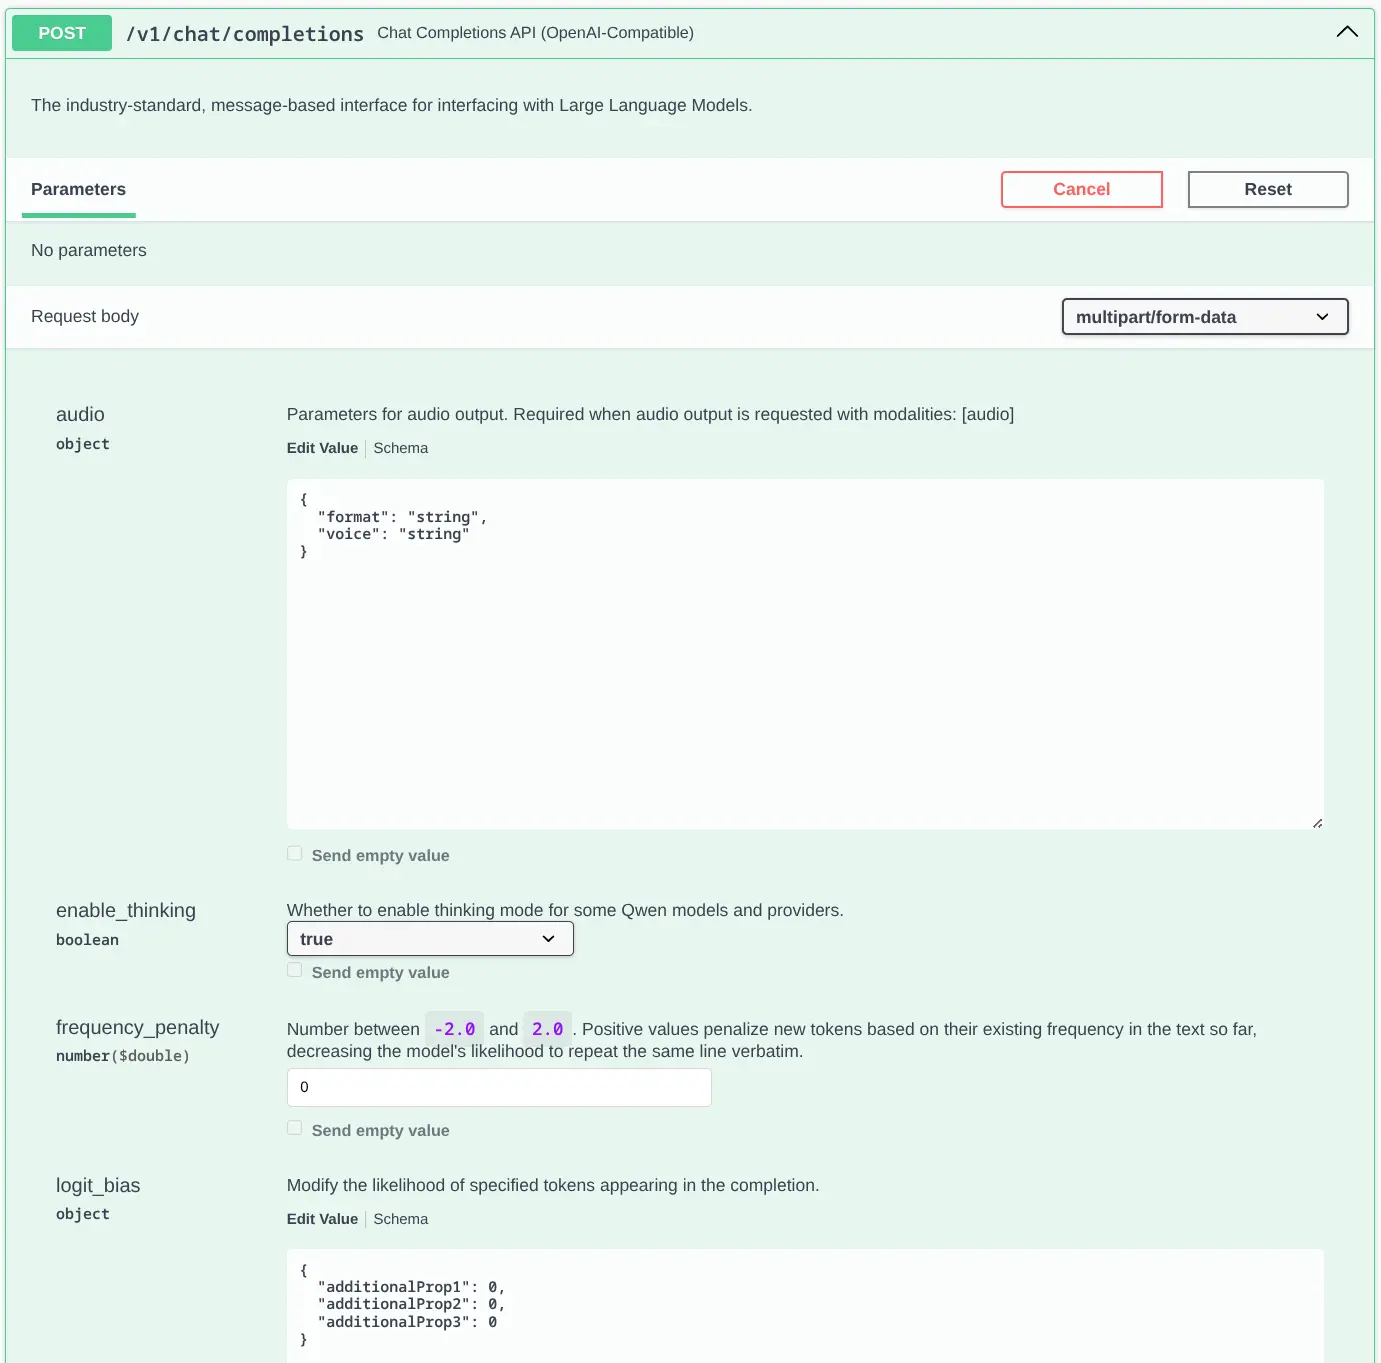This screenshot has height=1363, width=1381.
Task: Click the frequency_penalty number input field
Action: tap(499, 1087)
